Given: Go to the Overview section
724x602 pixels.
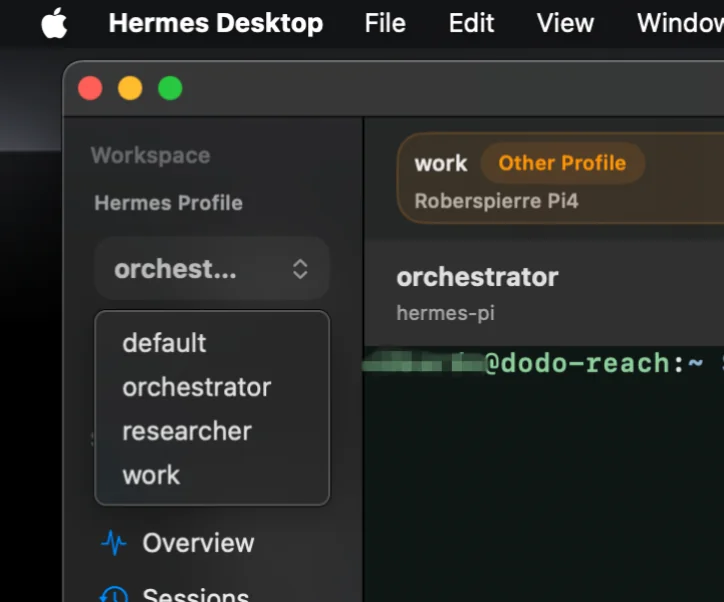Looking at the screenshot, I should point(198,543).
